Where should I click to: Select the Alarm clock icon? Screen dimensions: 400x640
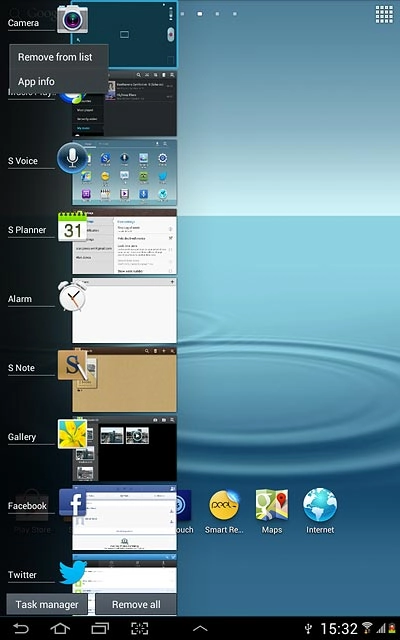click(x=72, y=296)
